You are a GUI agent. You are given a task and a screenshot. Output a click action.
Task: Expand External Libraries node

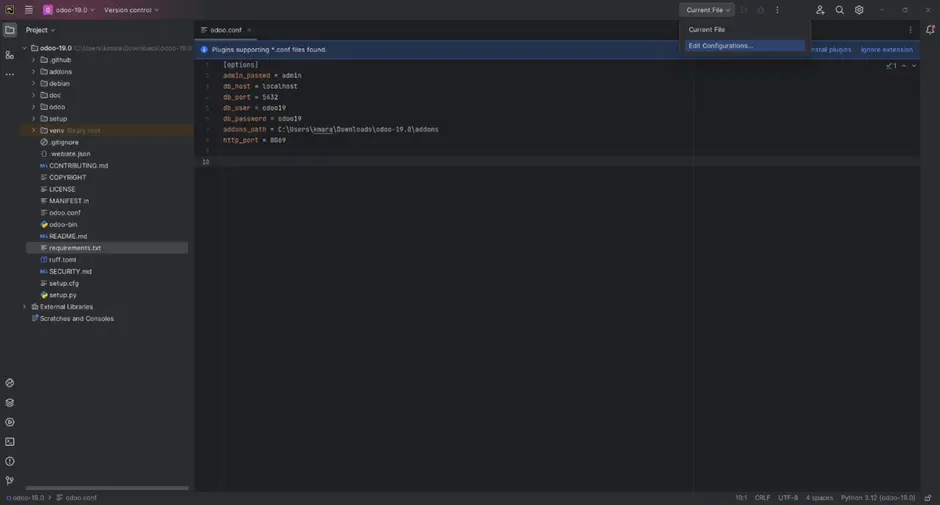coord(25,306)
